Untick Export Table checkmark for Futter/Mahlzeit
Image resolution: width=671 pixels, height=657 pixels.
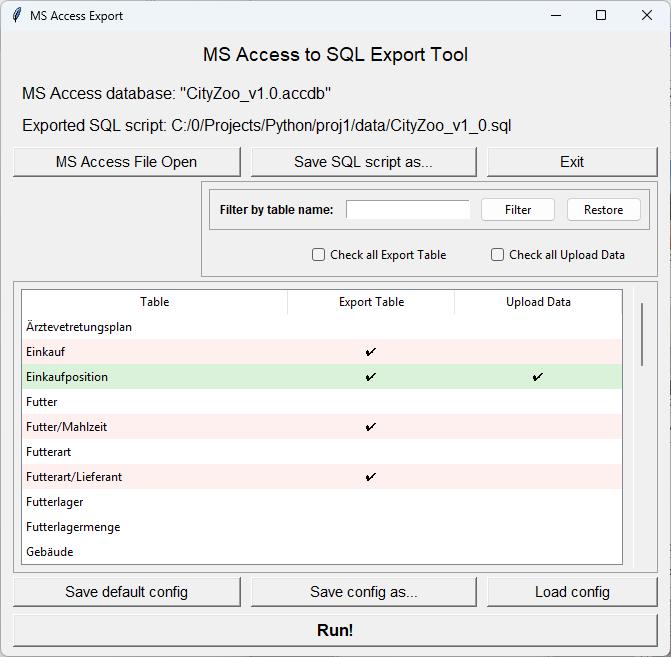[x=371, y=427]
